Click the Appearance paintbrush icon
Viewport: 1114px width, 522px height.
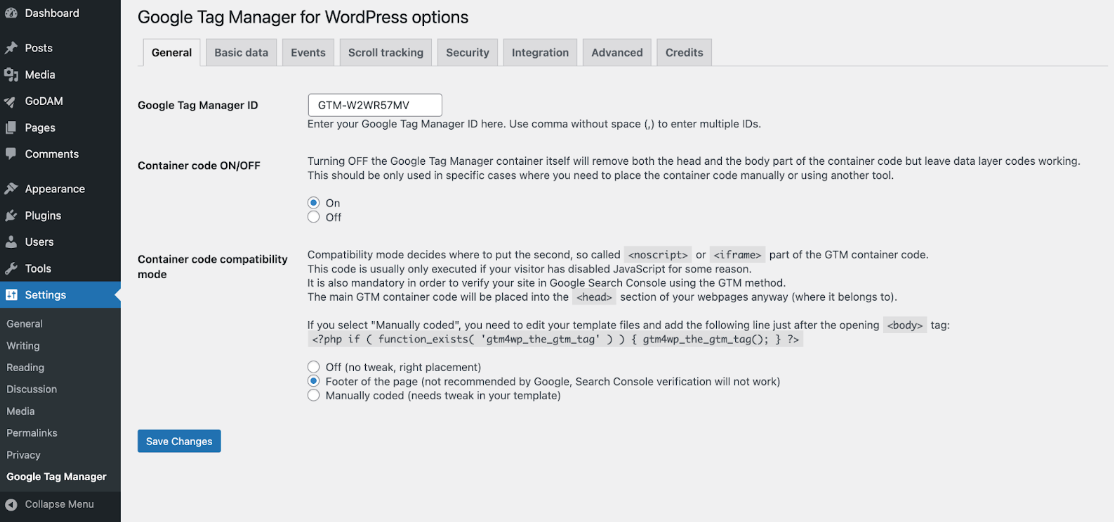click(11, 189)
